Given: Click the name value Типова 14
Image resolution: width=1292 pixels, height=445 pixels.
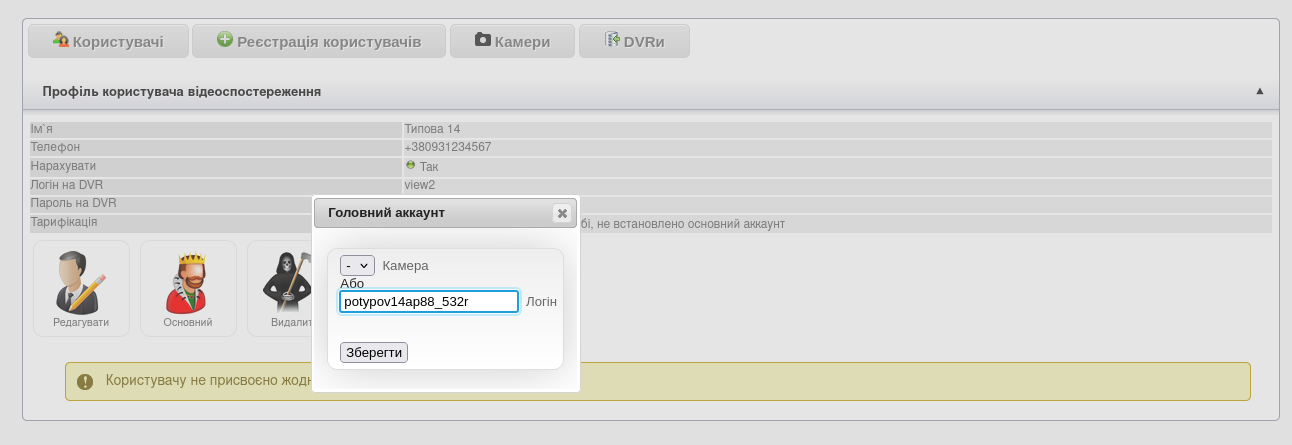Looking at the screenshot, I should click(x=432, y=129).
